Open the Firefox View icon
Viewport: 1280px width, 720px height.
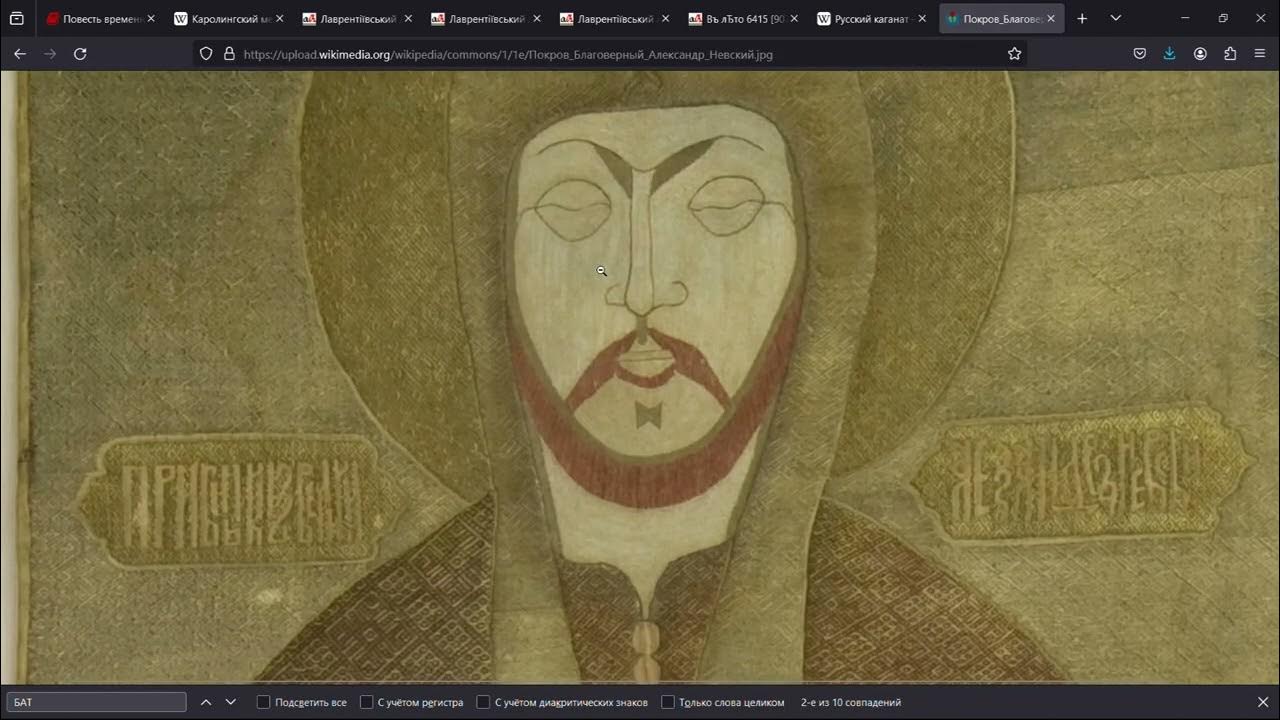pyautogui.click(x=17, y=18)
